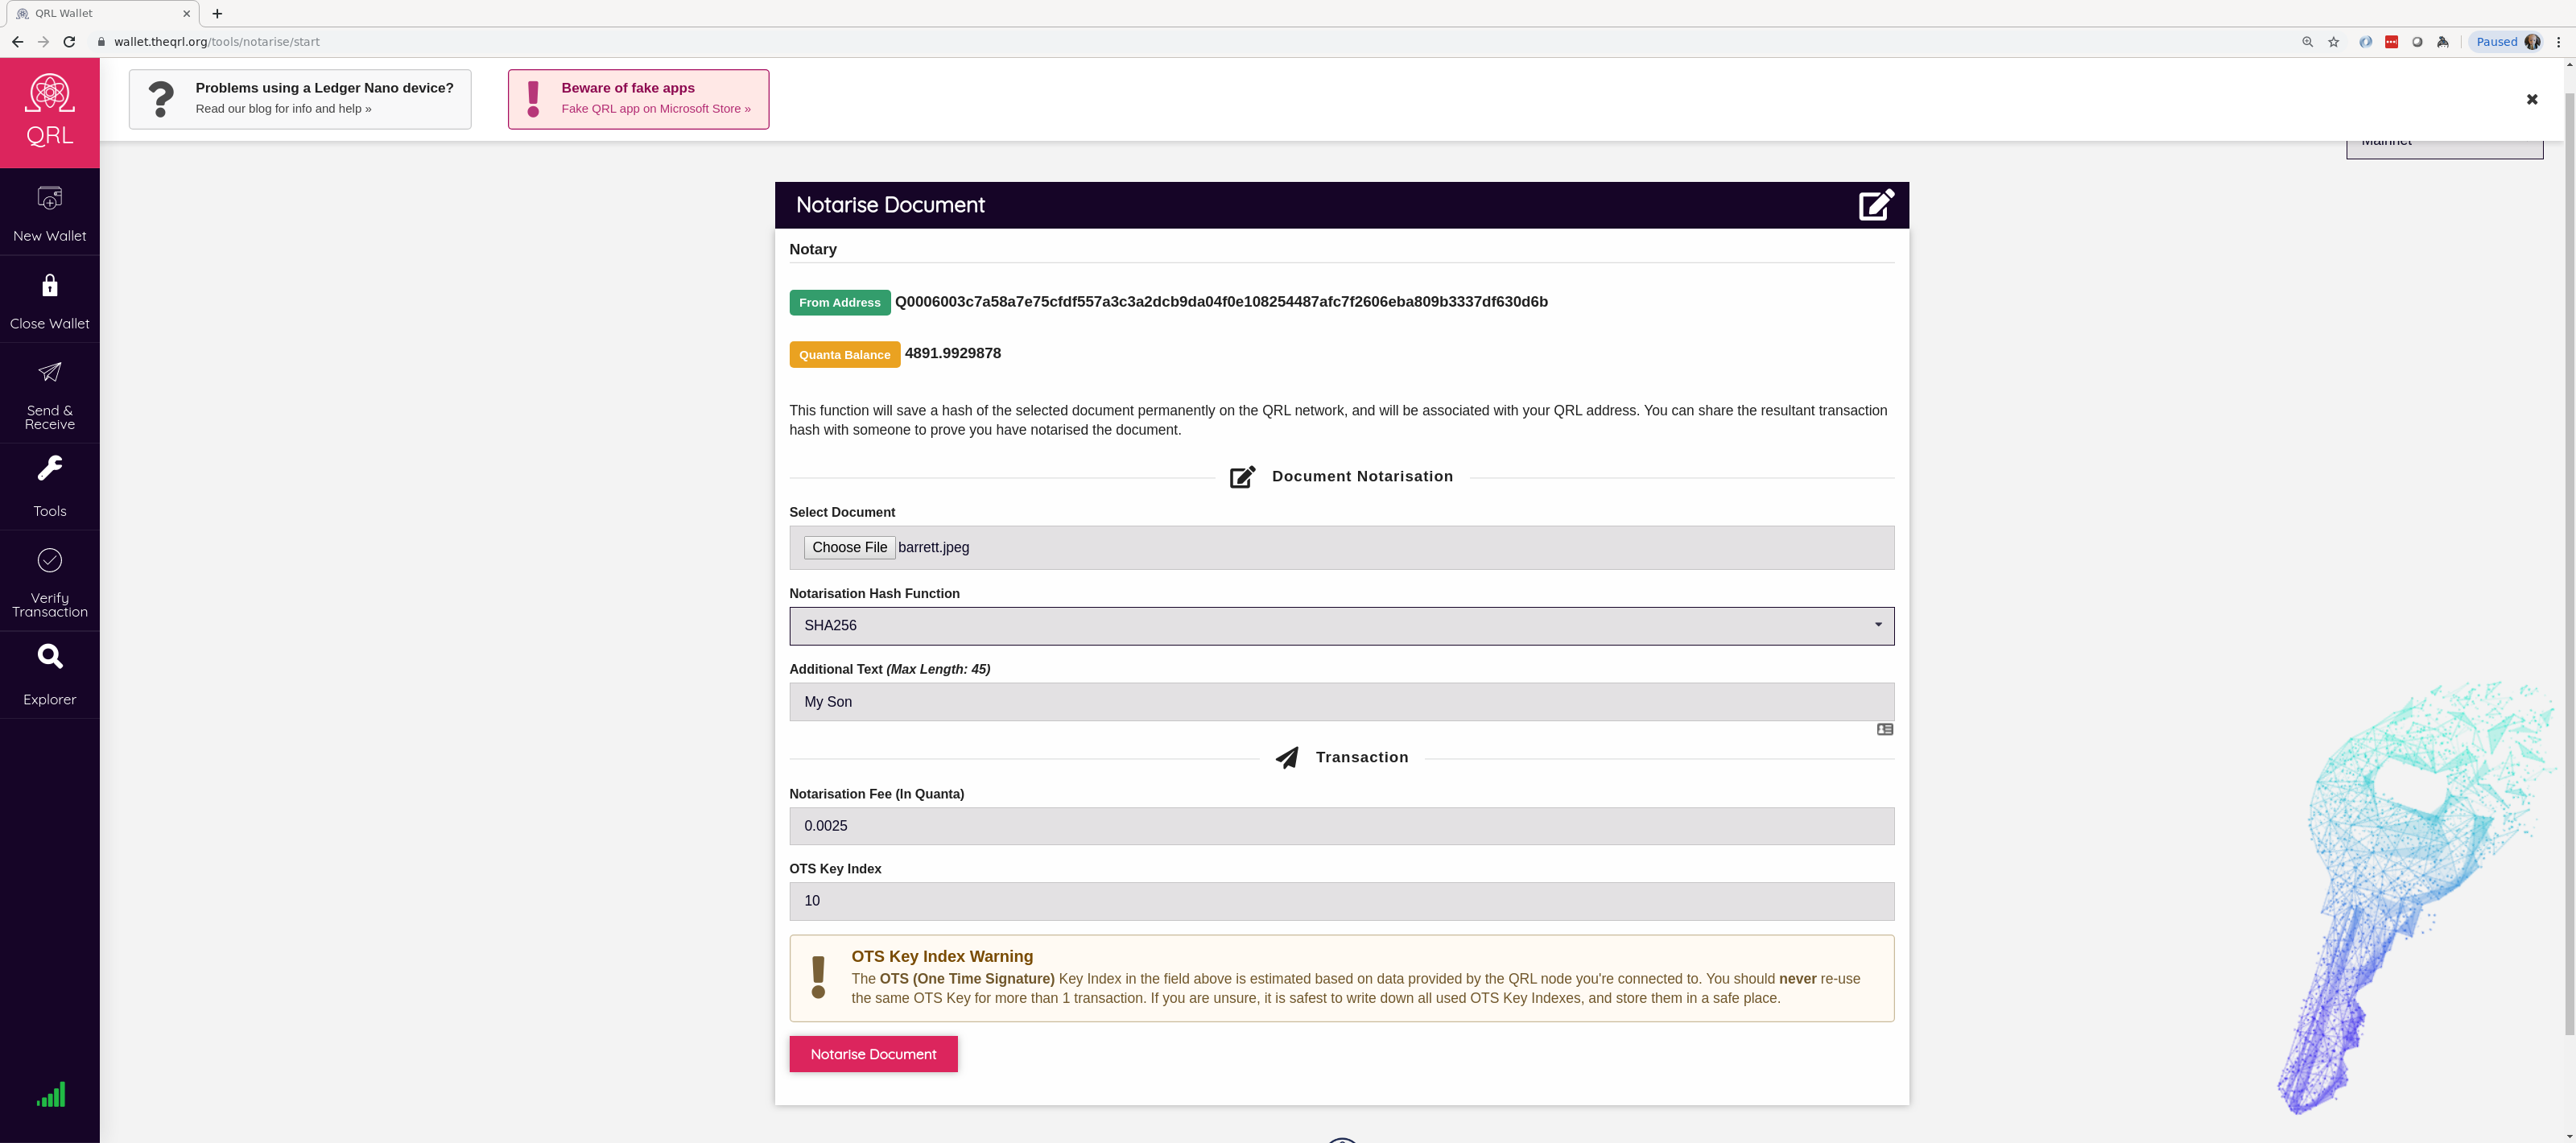
Task: Dismiss the banner with the X icon
Action: (x=2532, y=99)
